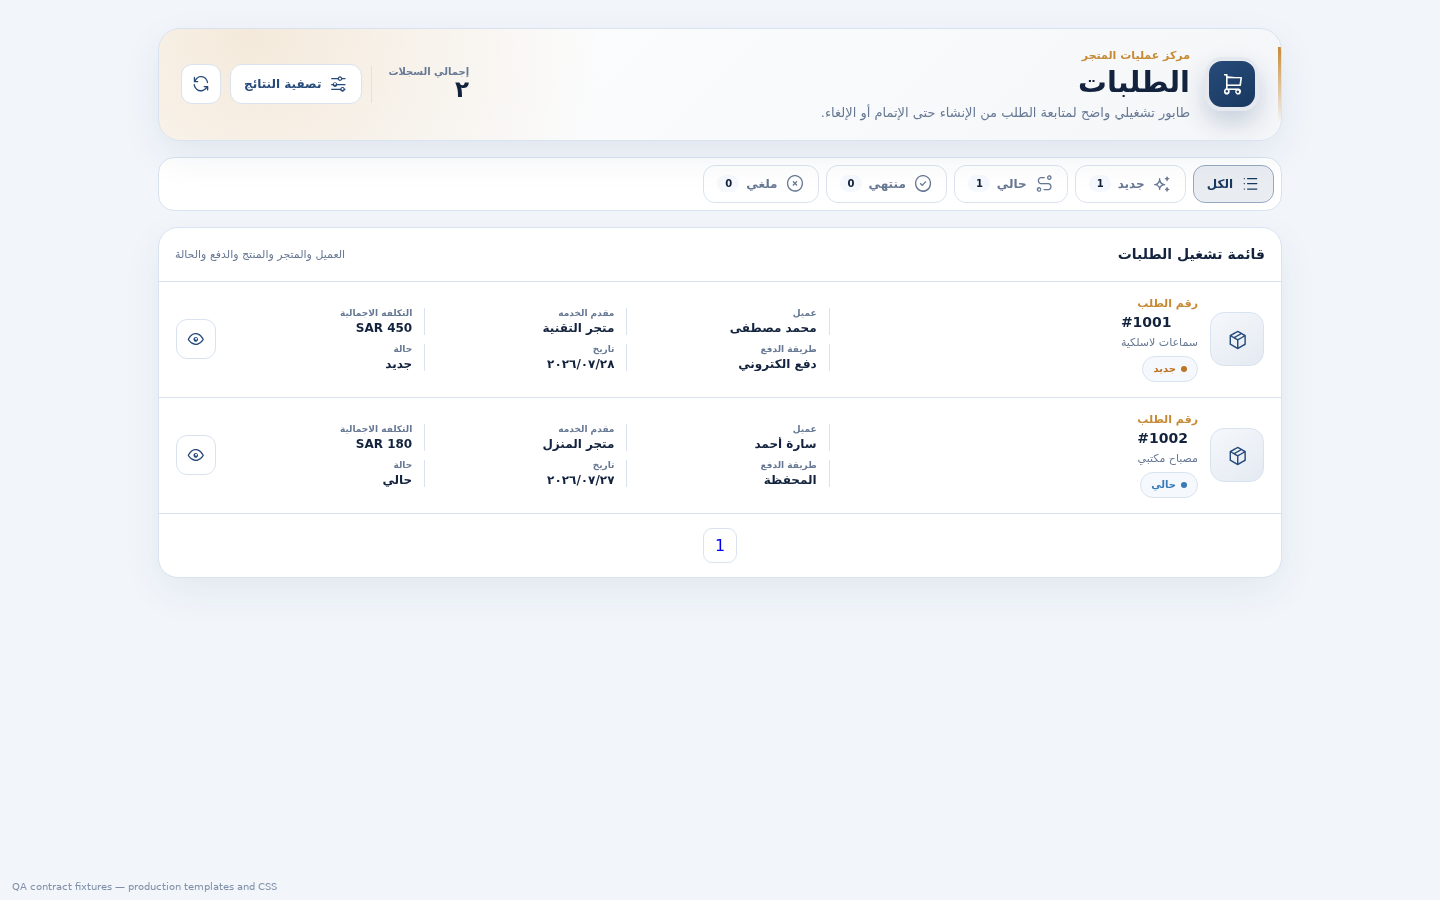Select the حالي tab
The height and width of the screenshot is (900, 1440).
1011,184
